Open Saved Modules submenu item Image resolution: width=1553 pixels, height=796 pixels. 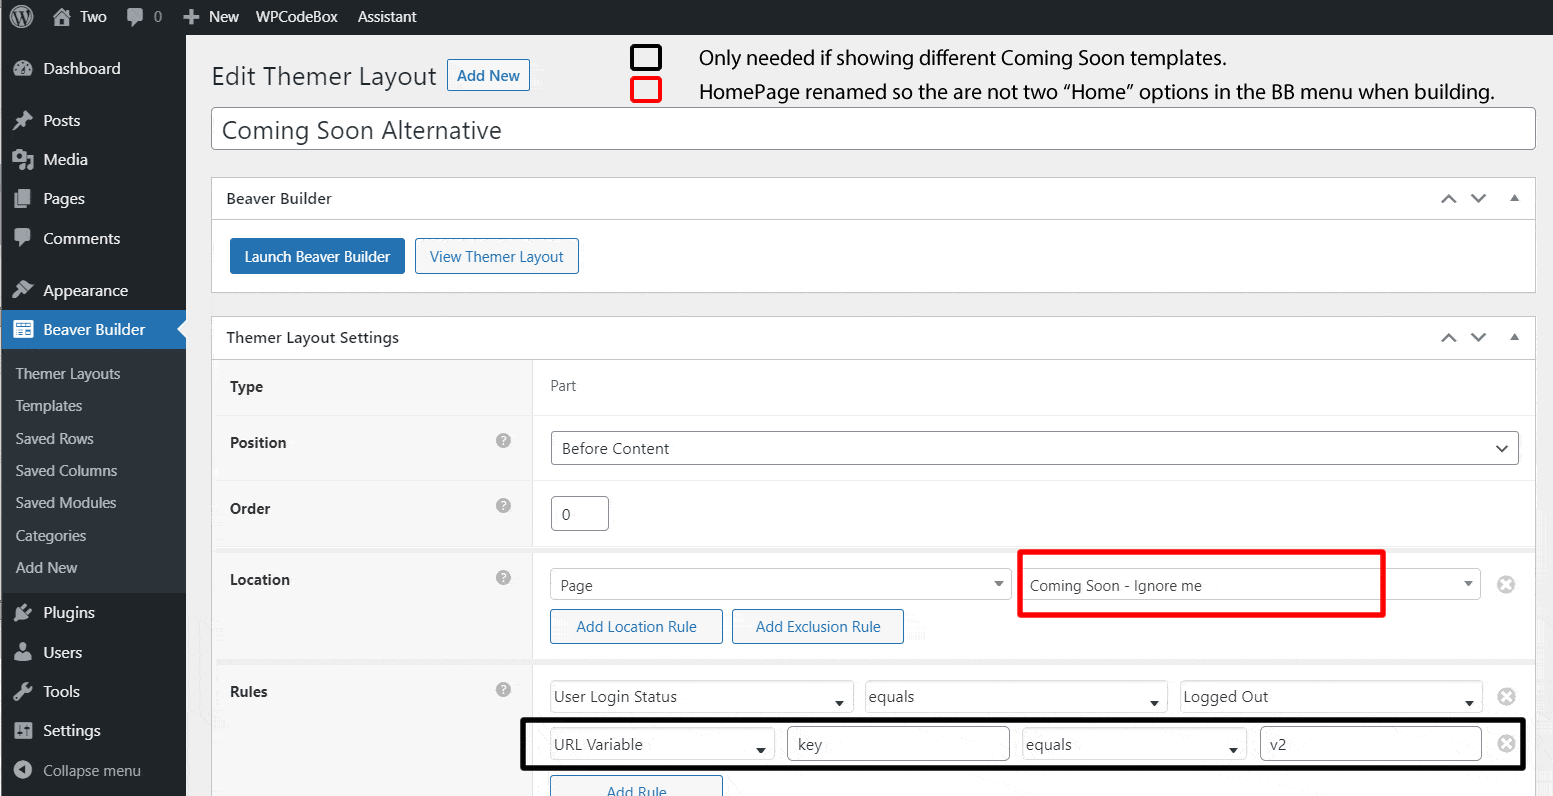(x=66, y=502)
